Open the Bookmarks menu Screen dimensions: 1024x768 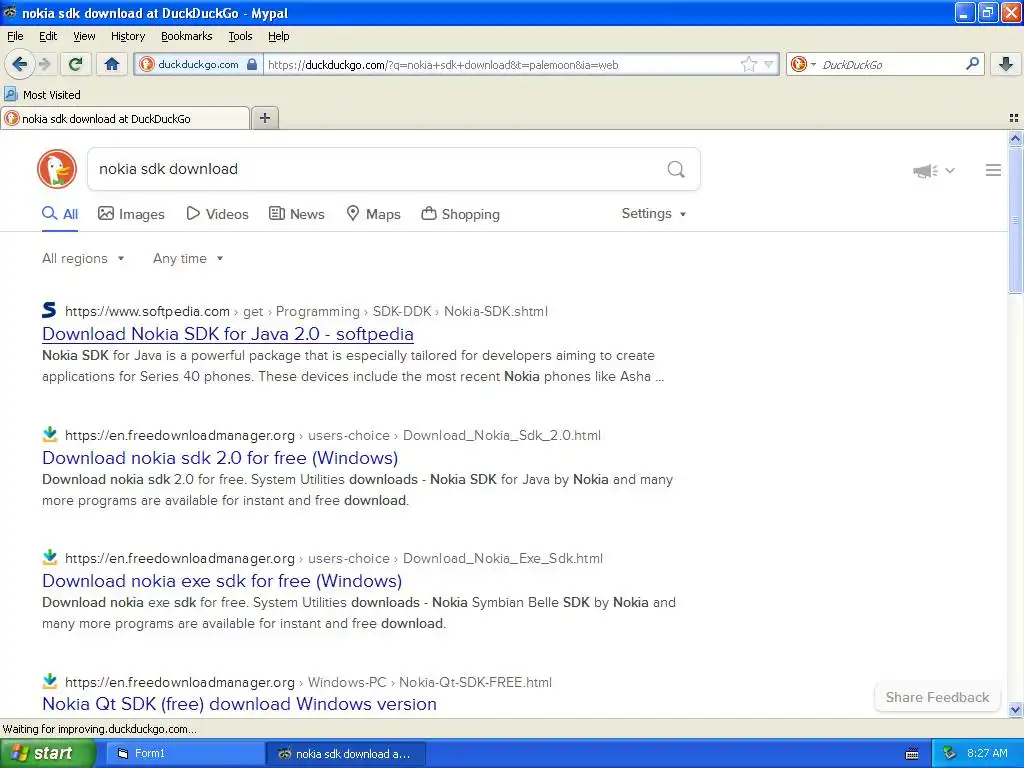pos(186,36)
